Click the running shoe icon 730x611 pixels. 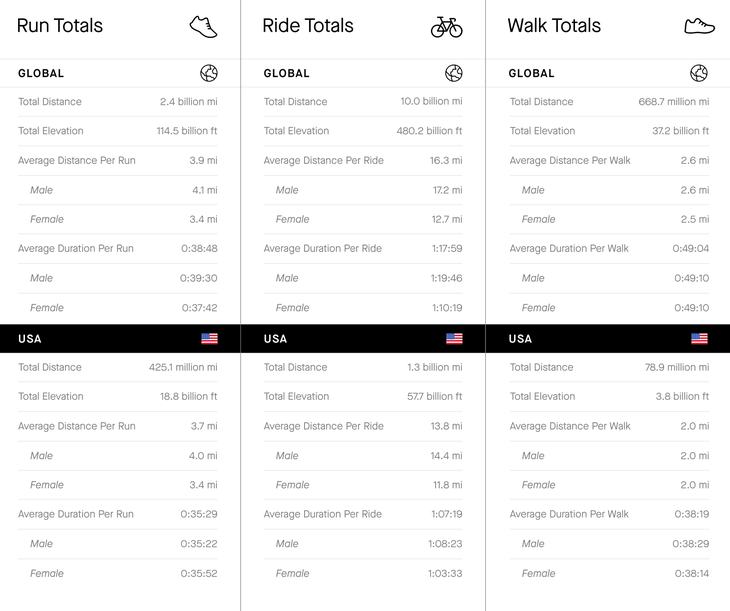tap(204, 26)
